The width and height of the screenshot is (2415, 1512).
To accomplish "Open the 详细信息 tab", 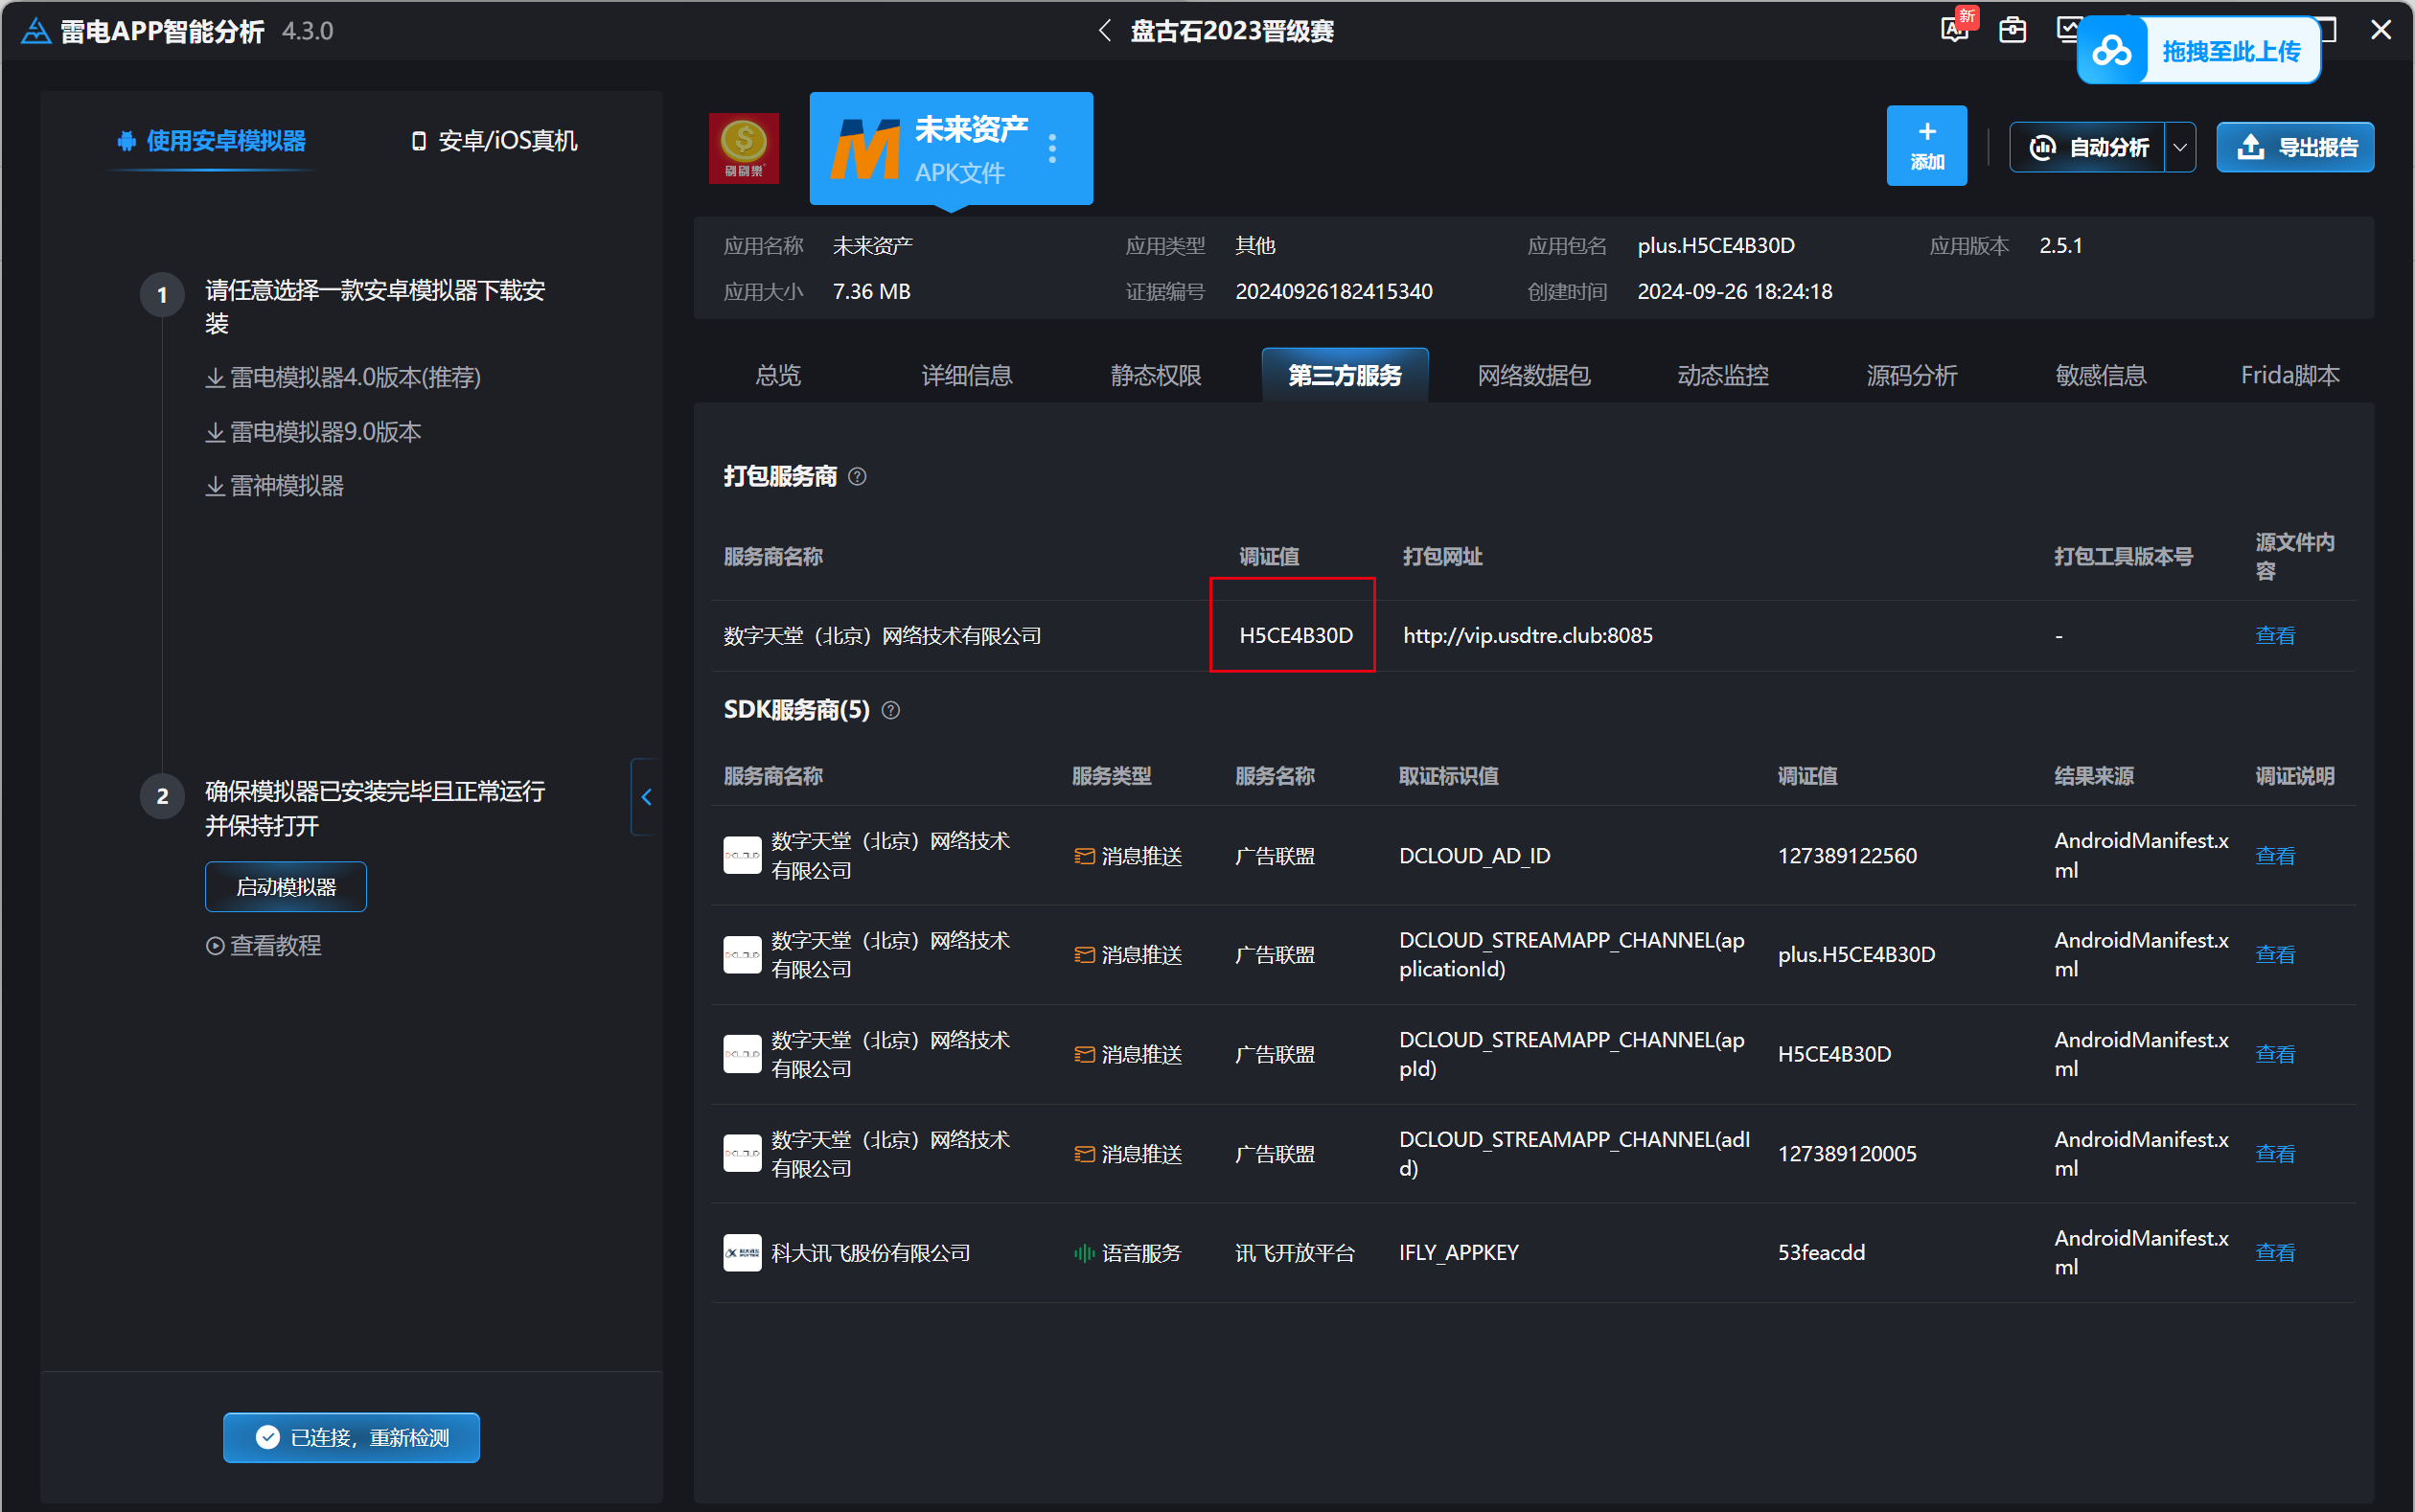I will click(x=966, y=376).
